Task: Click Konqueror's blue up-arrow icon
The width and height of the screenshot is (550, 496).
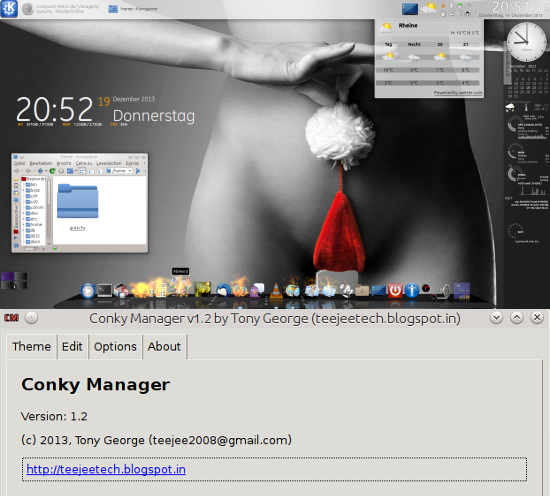Action: (40, 171)
